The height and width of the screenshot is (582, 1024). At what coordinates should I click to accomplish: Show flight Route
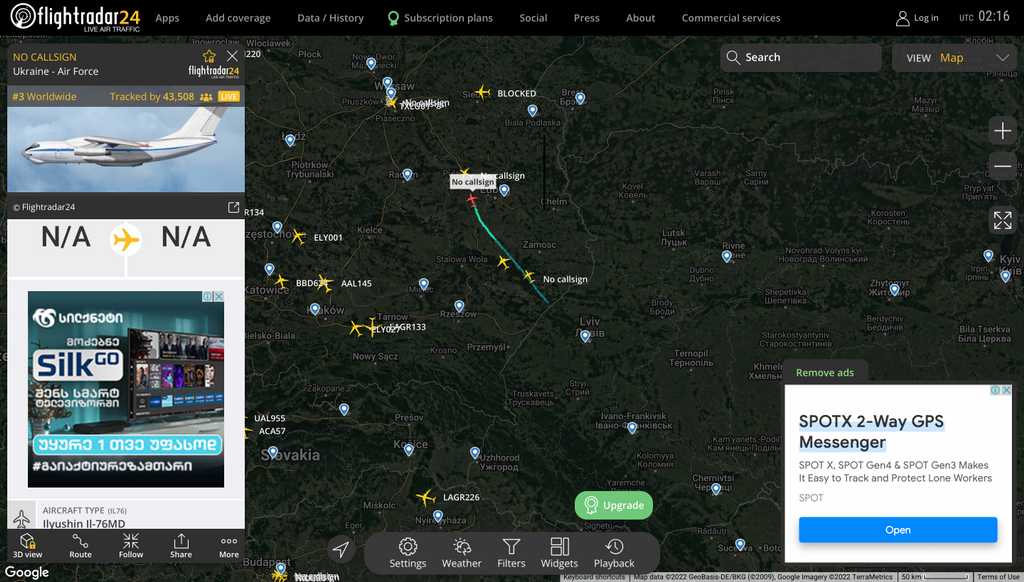point(80,545)
